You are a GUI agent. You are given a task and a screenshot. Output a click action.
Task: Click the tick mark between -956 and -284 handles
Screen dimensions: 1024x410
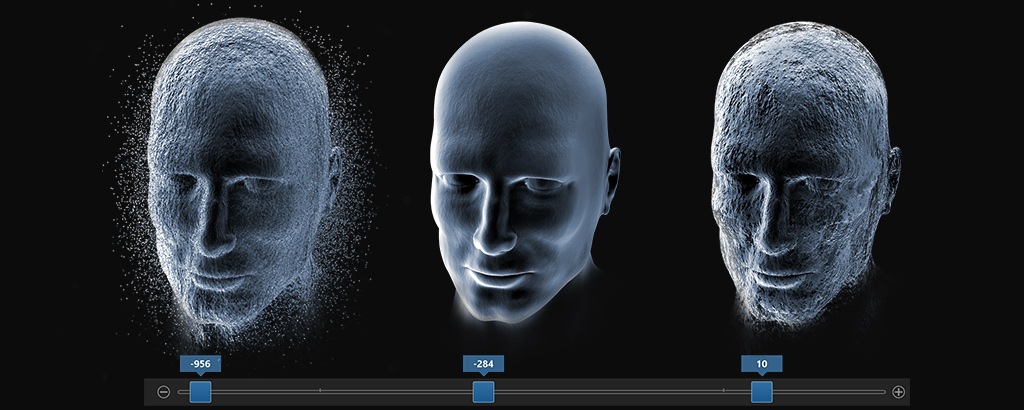point(320,391)
